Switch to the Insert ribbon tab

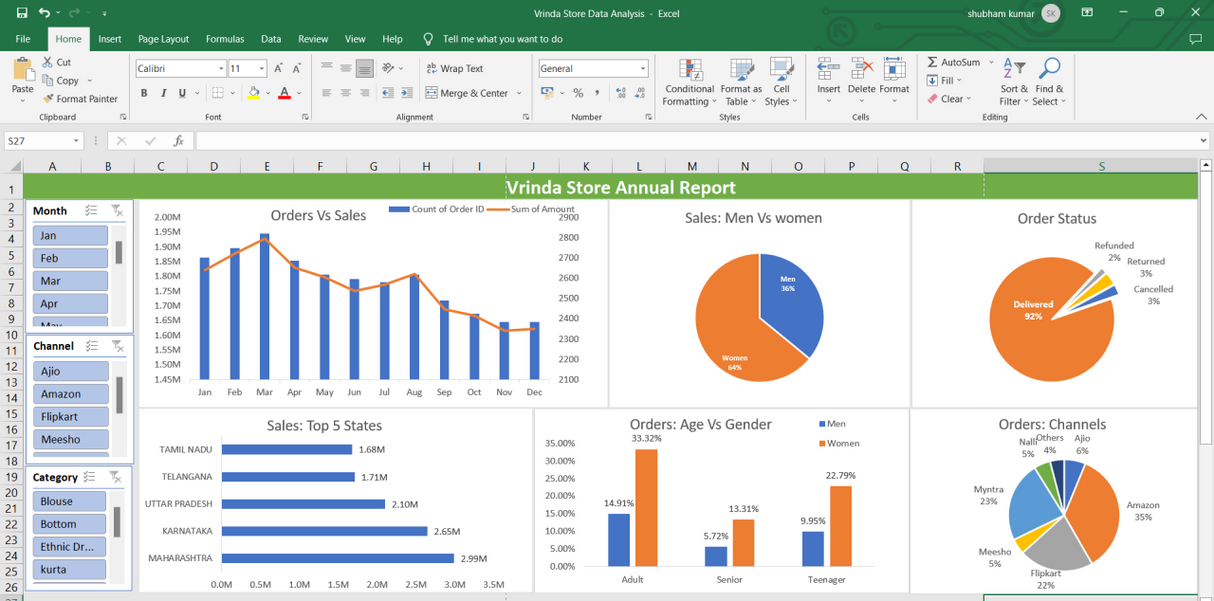(110, 39)
